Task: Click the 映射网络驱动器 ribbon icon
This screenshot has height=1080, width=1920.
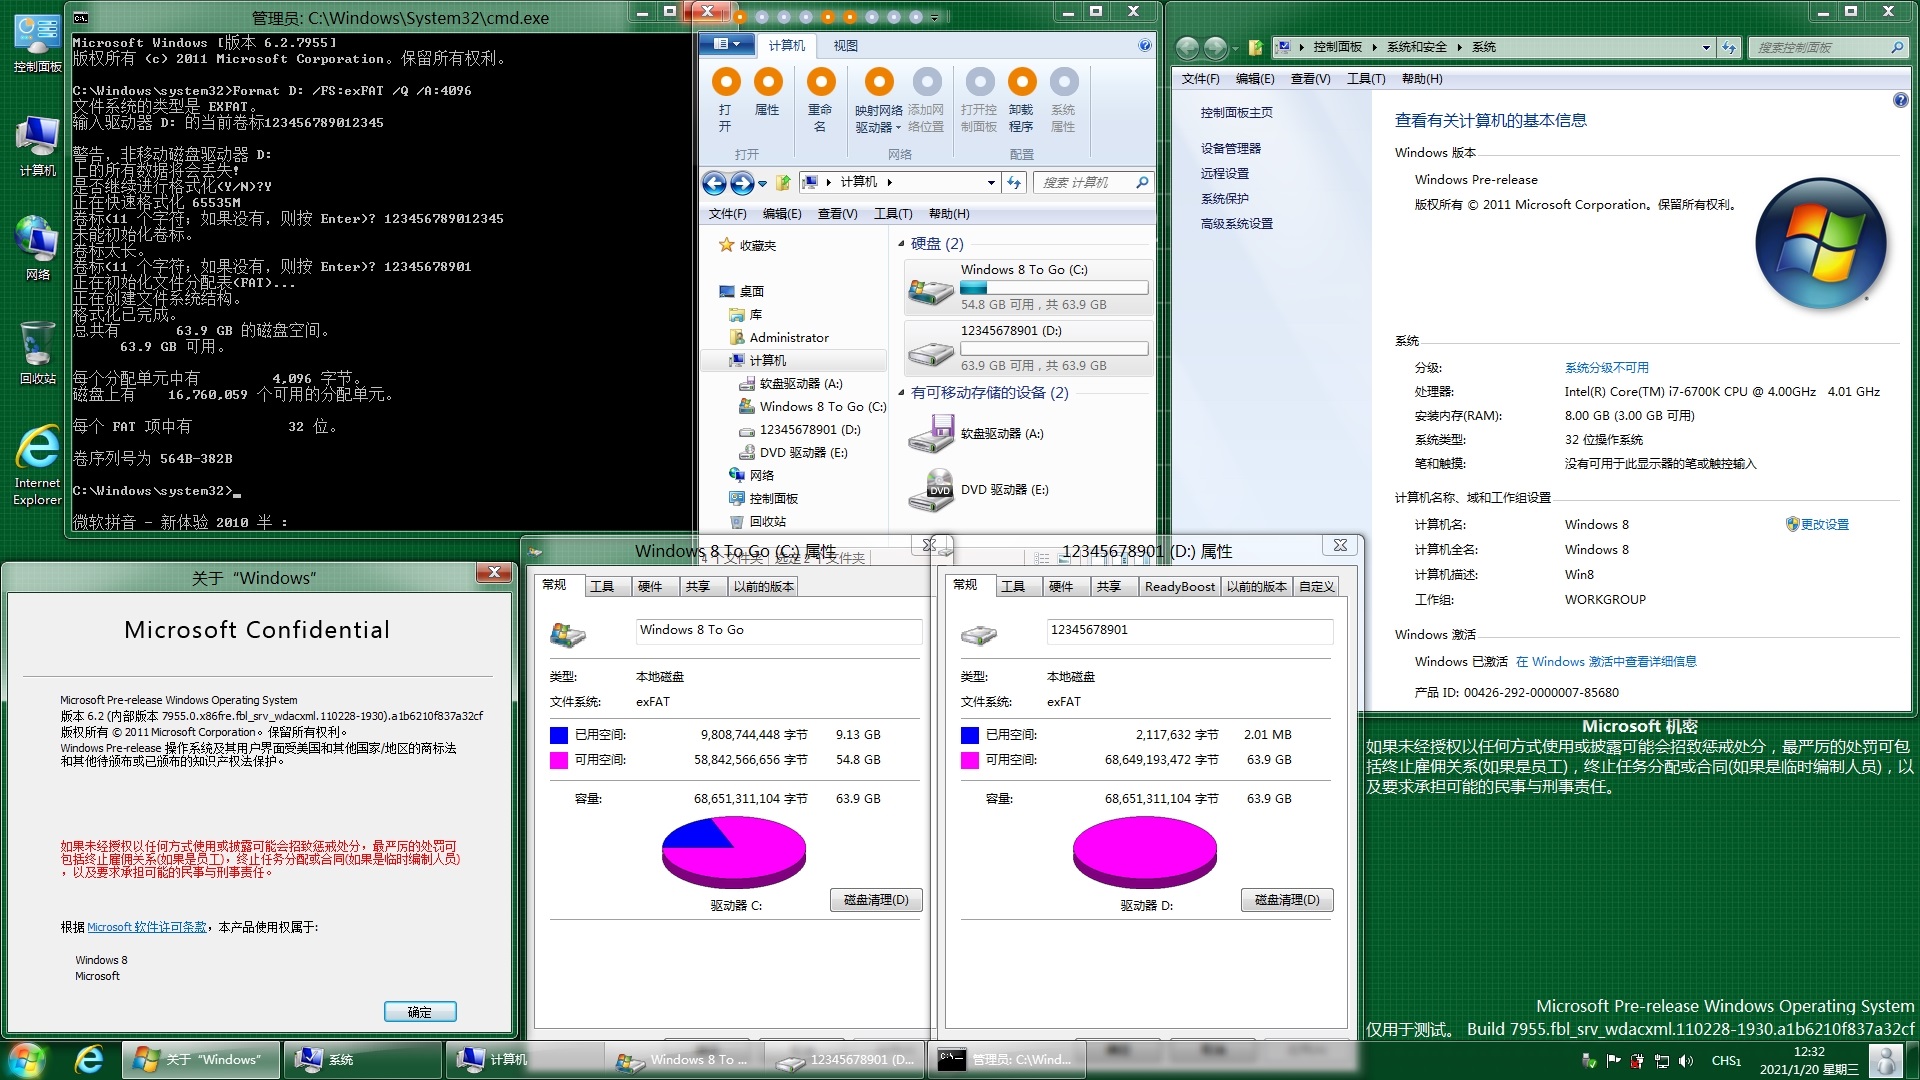Action: coord(879,82)
